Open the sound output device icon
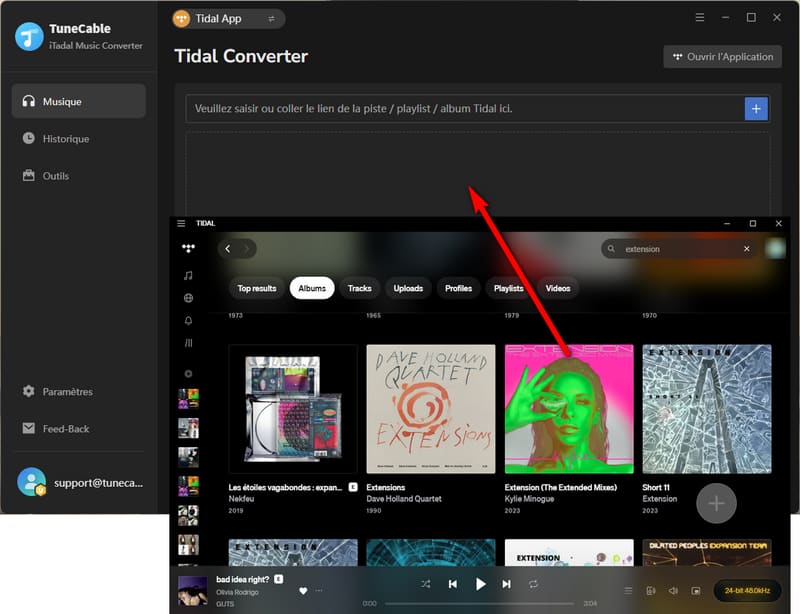Screen dimensions: 800x614 click(x=651, y=591)
